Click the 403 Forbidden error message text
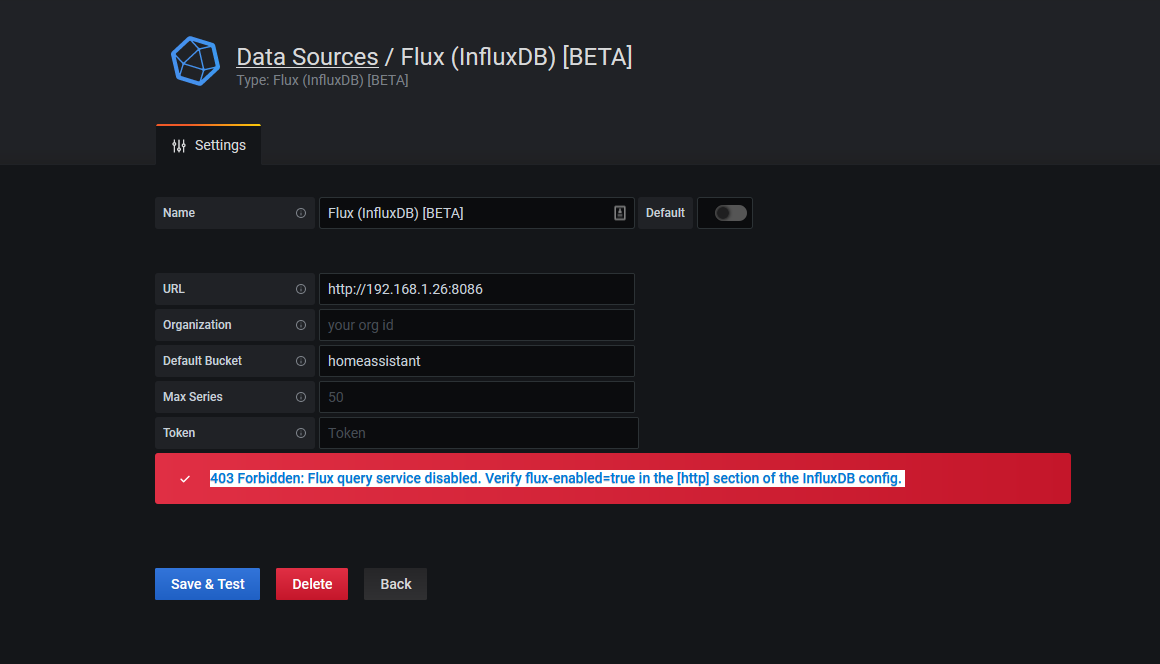 [556, 478]
